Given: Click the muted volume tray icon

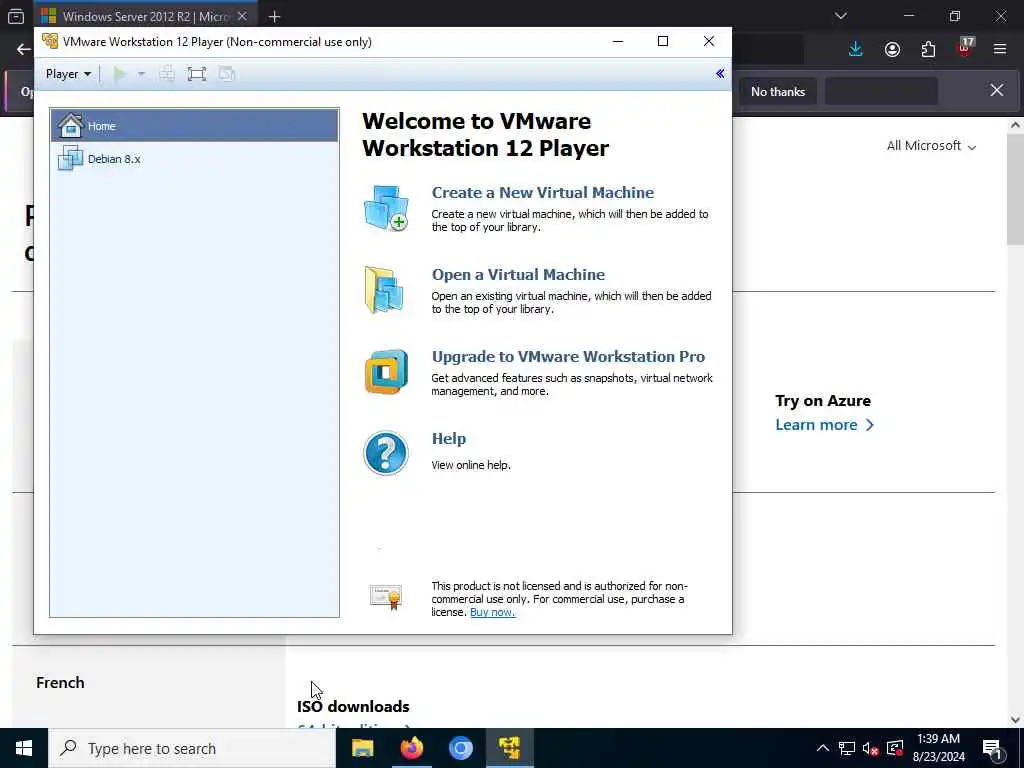Looking at the screenshot, I should 871,748.
